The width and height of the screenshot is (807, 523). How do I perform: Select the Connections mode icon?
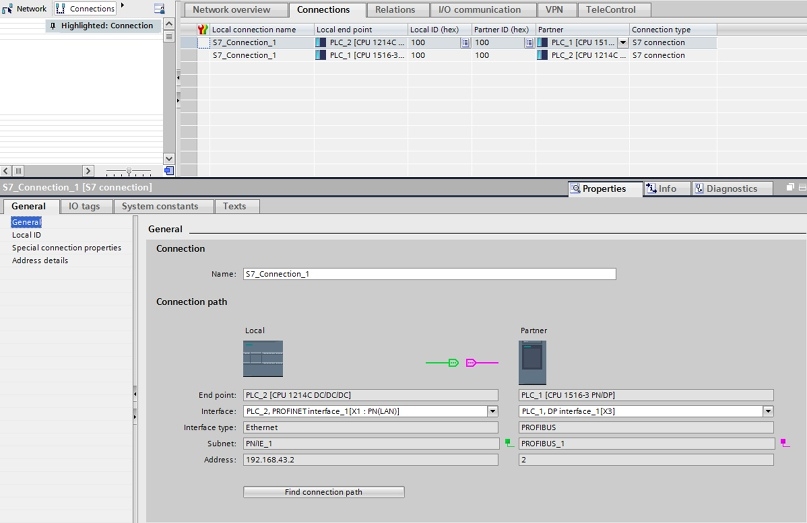click(61, 8)
